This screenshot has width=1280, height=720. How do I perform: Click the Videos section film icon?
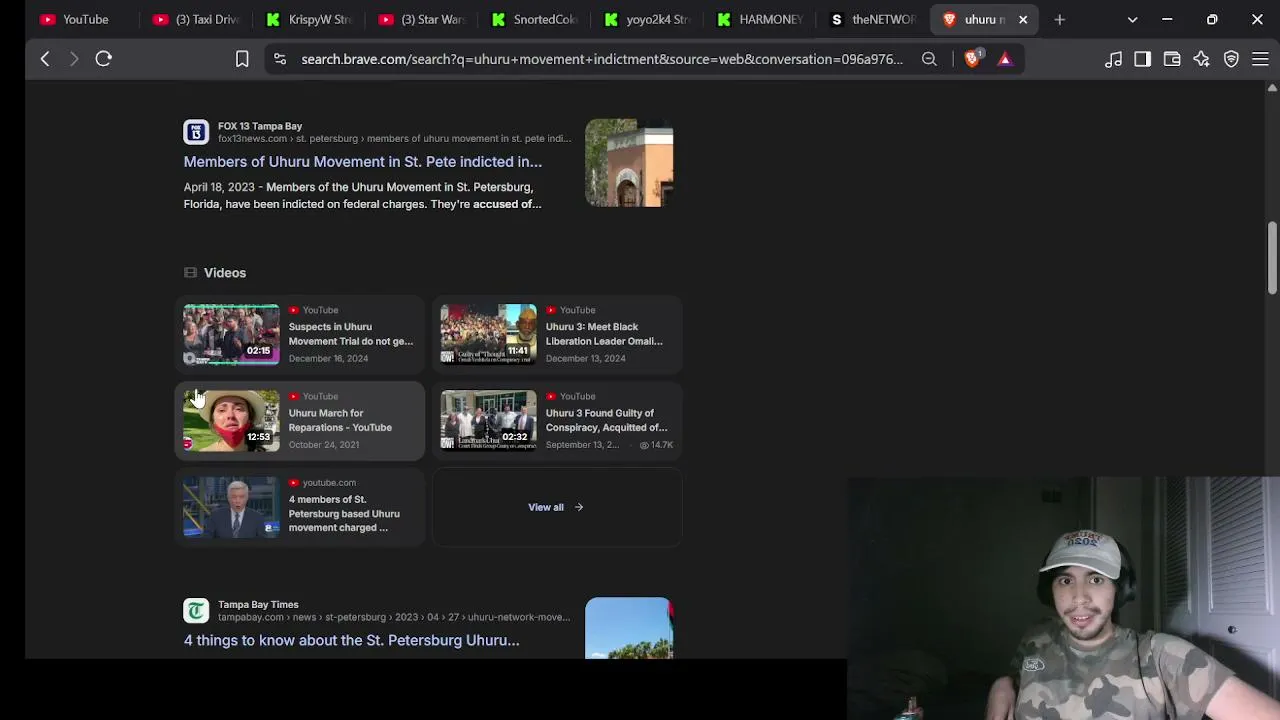coord(190,273)
